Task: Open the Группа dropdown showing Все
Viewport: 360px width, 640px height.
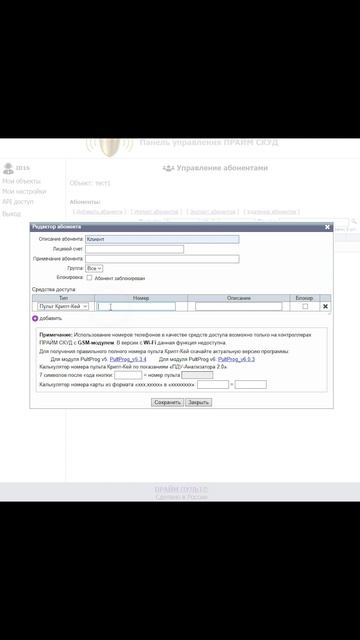Action: 94,269
